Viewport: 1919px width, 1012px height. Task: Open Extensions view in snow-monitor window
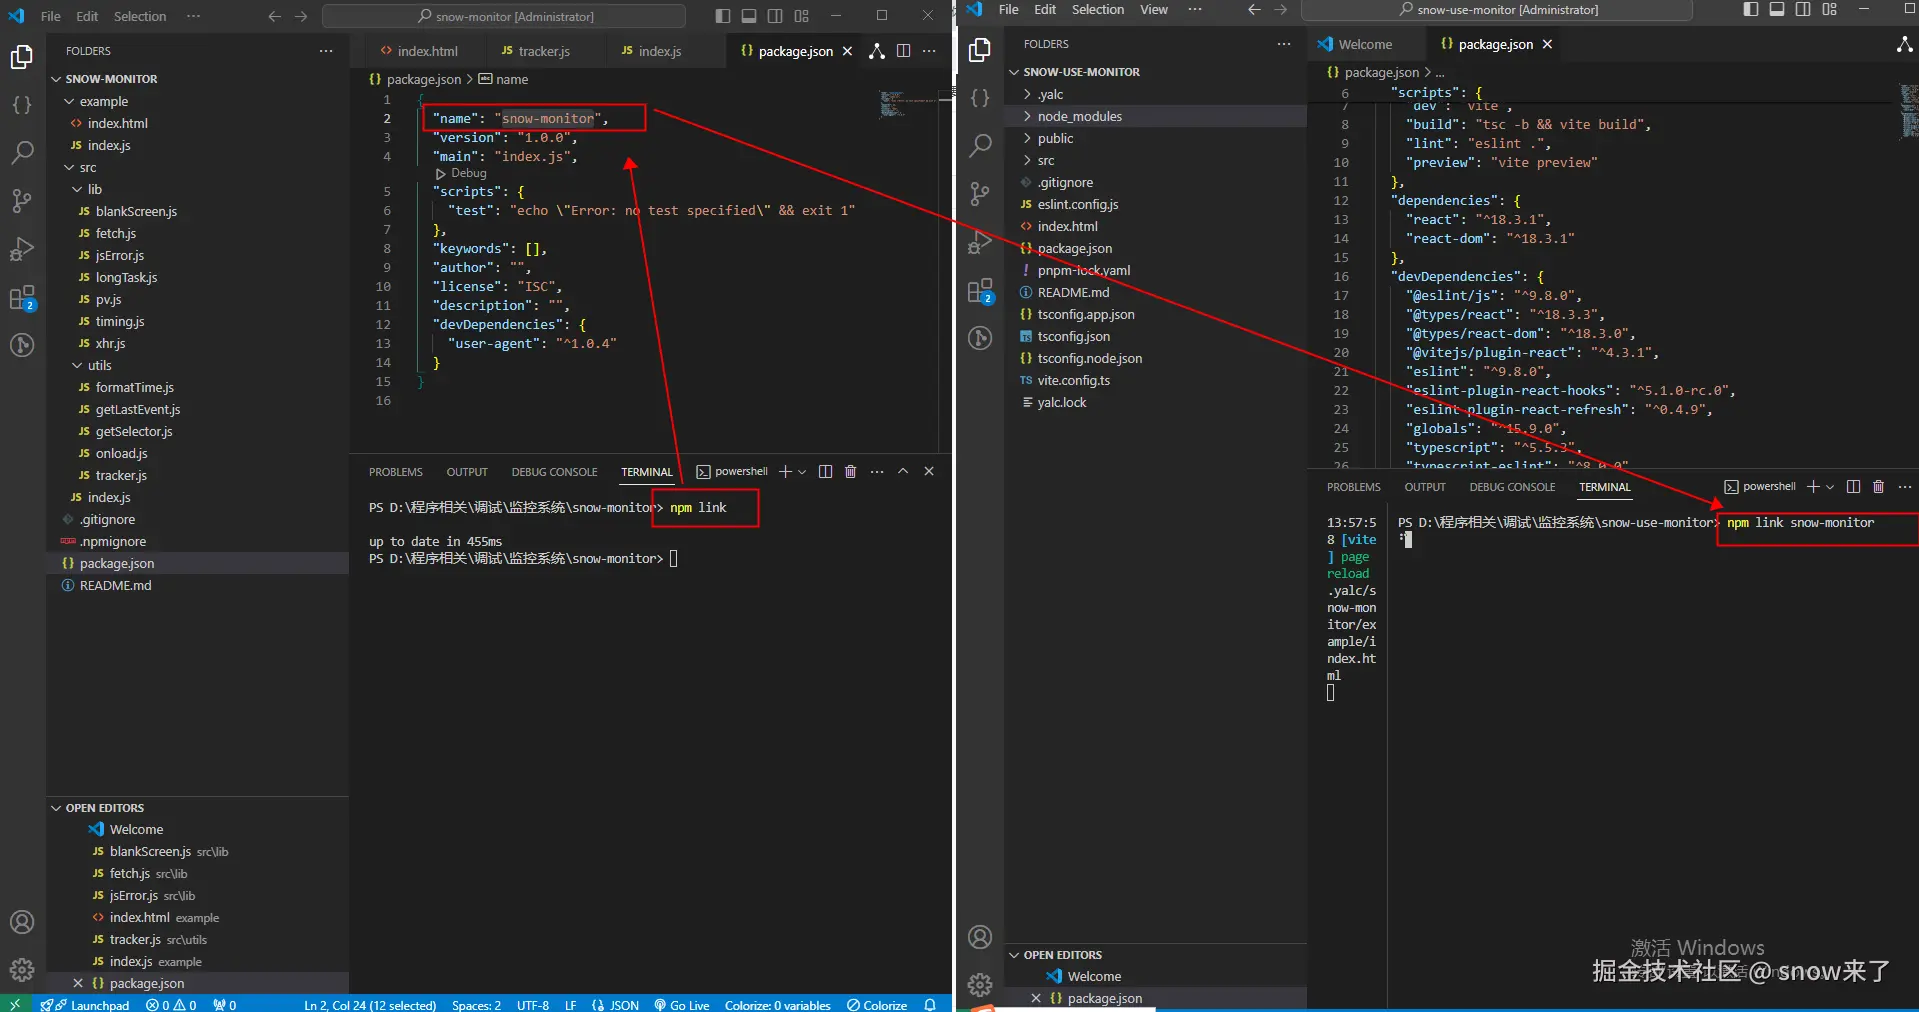22,298
